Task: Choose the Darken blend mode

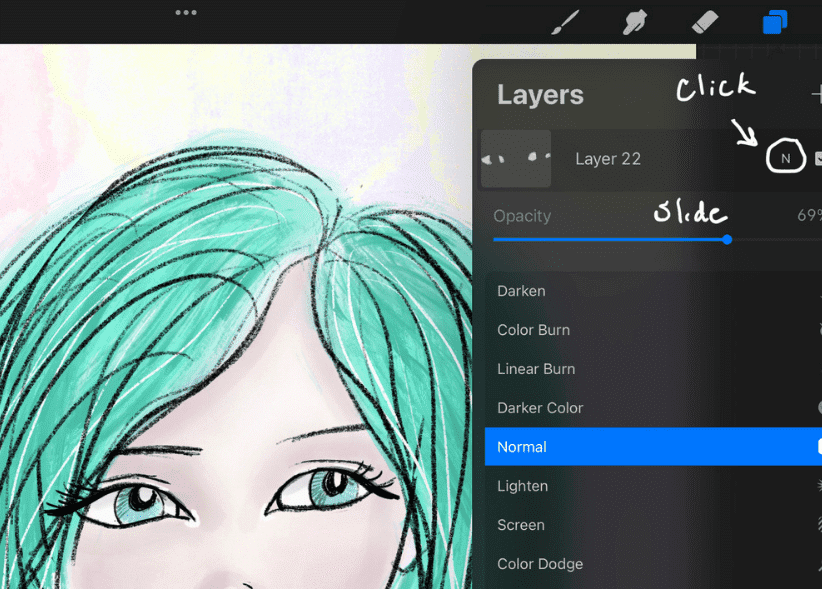Action: click(x=522, y=291)
